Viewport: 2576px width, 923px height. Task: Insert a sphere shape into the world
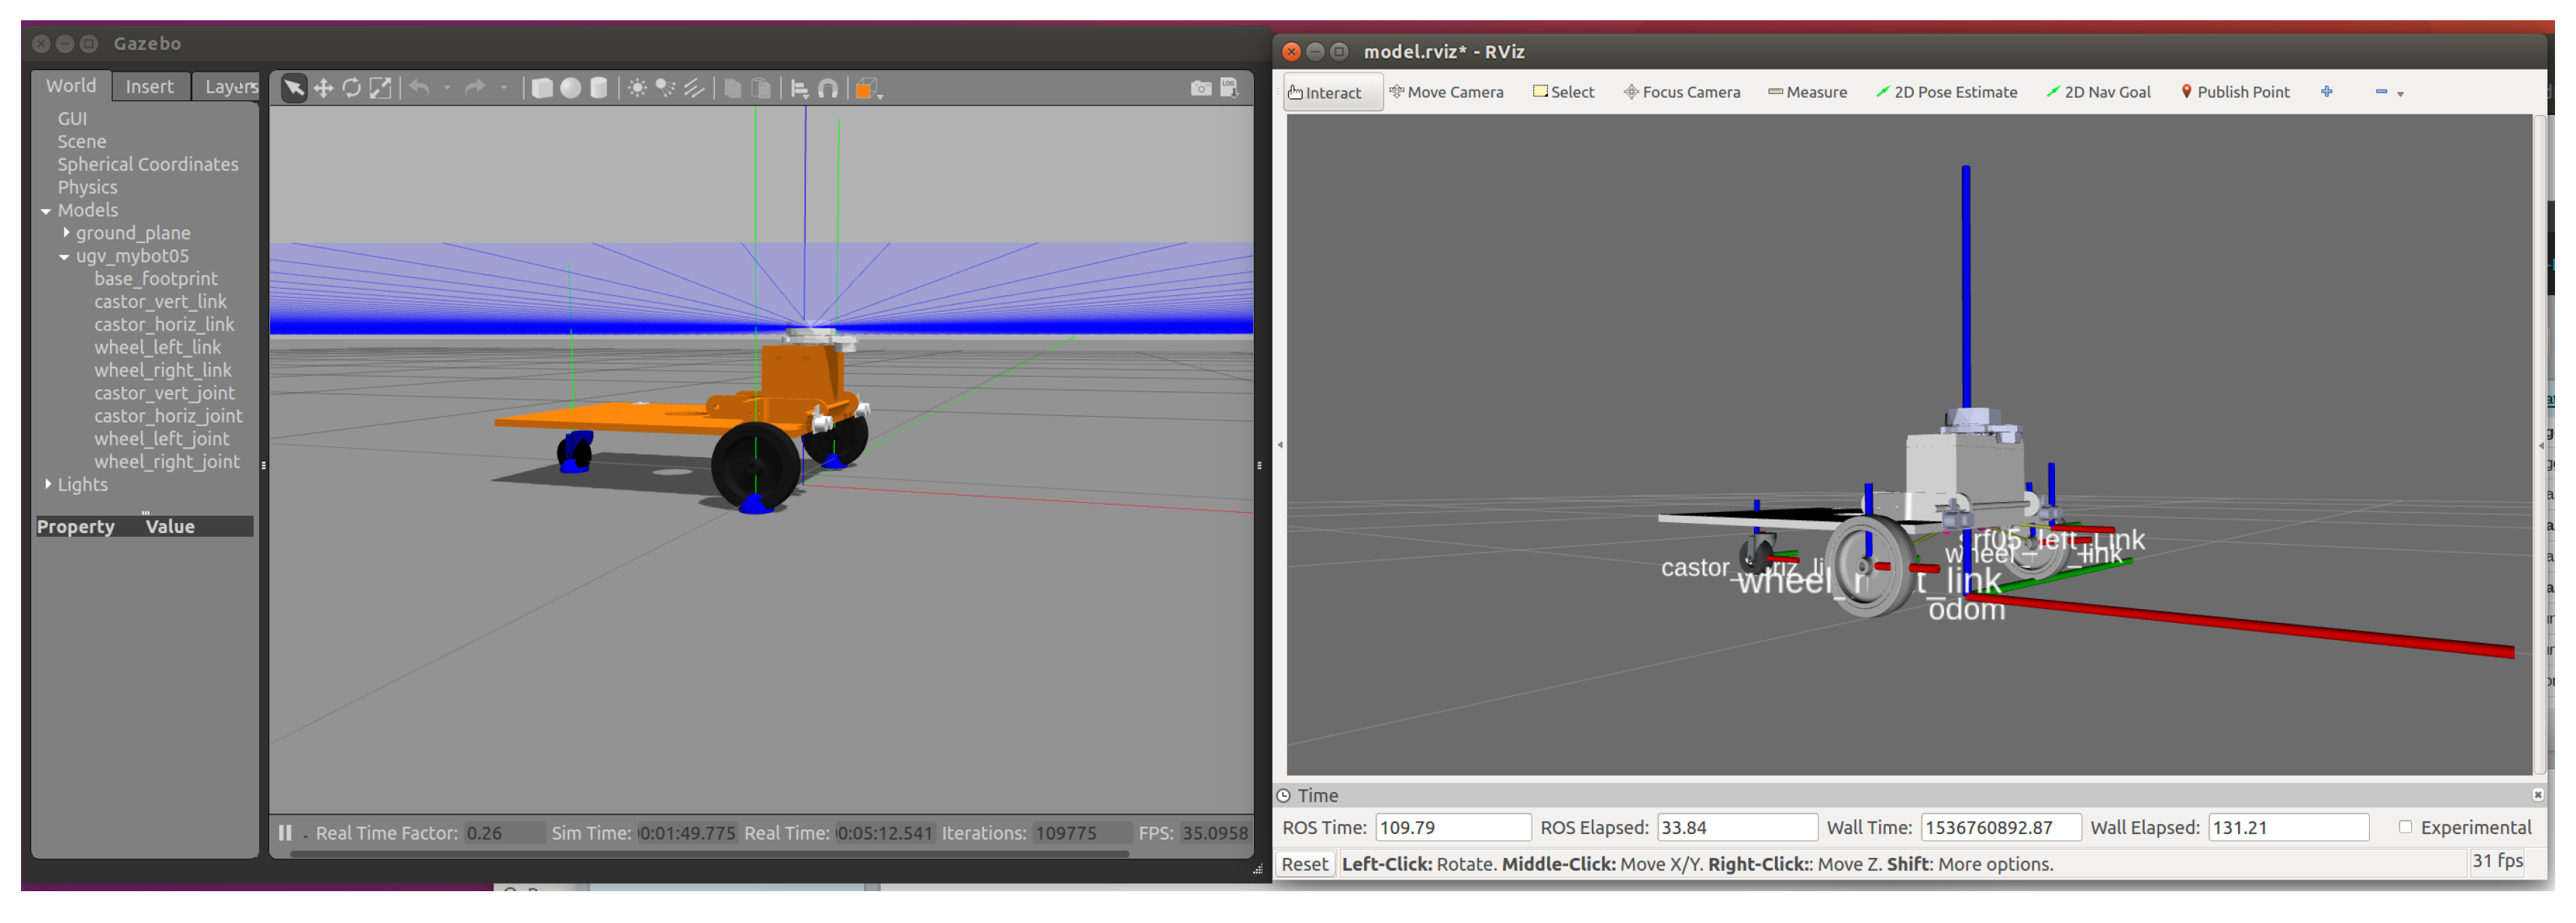click(570, 89)
